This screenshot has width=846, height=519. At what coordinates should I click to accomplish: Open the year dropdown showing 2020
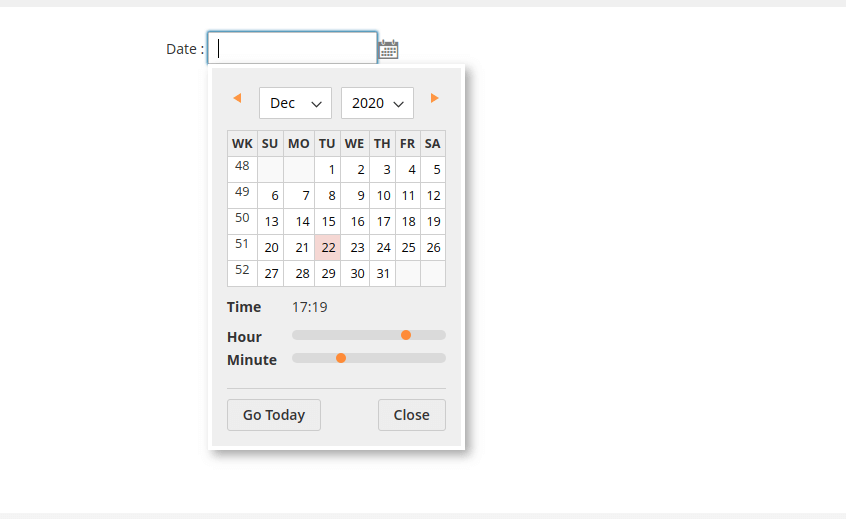(377, 103)
